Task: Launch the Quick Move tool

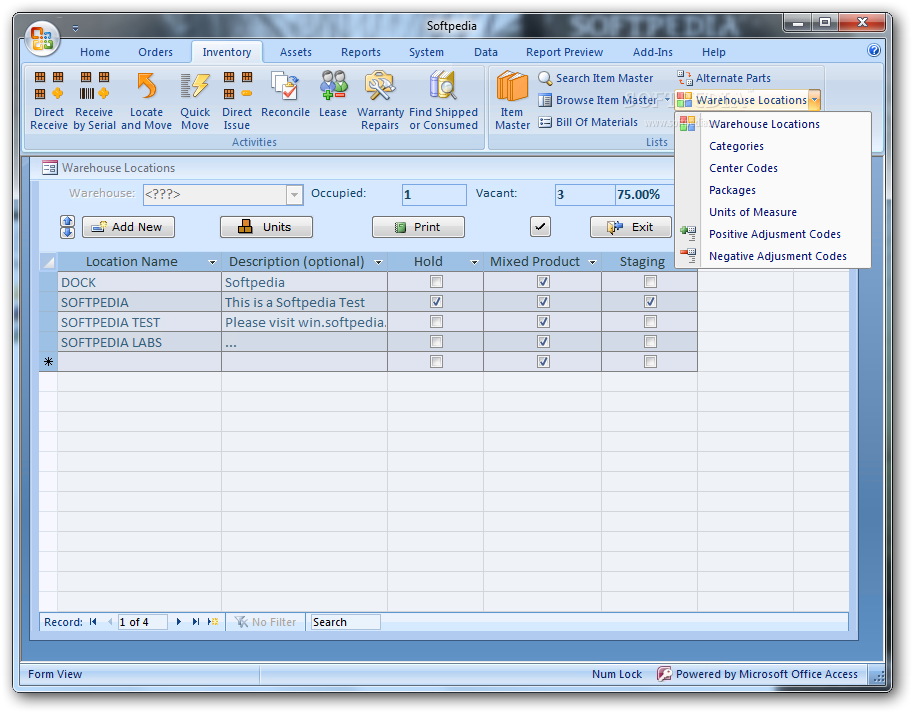Action: point(195,100)
